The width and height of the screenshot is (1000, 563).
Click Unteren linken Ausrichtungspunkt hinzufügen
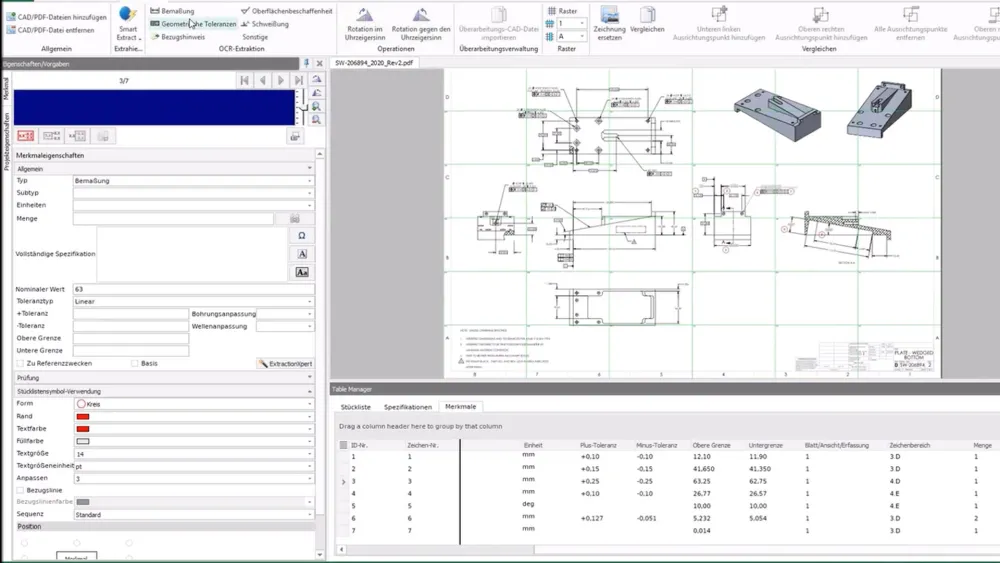click(x=719, y=24)
